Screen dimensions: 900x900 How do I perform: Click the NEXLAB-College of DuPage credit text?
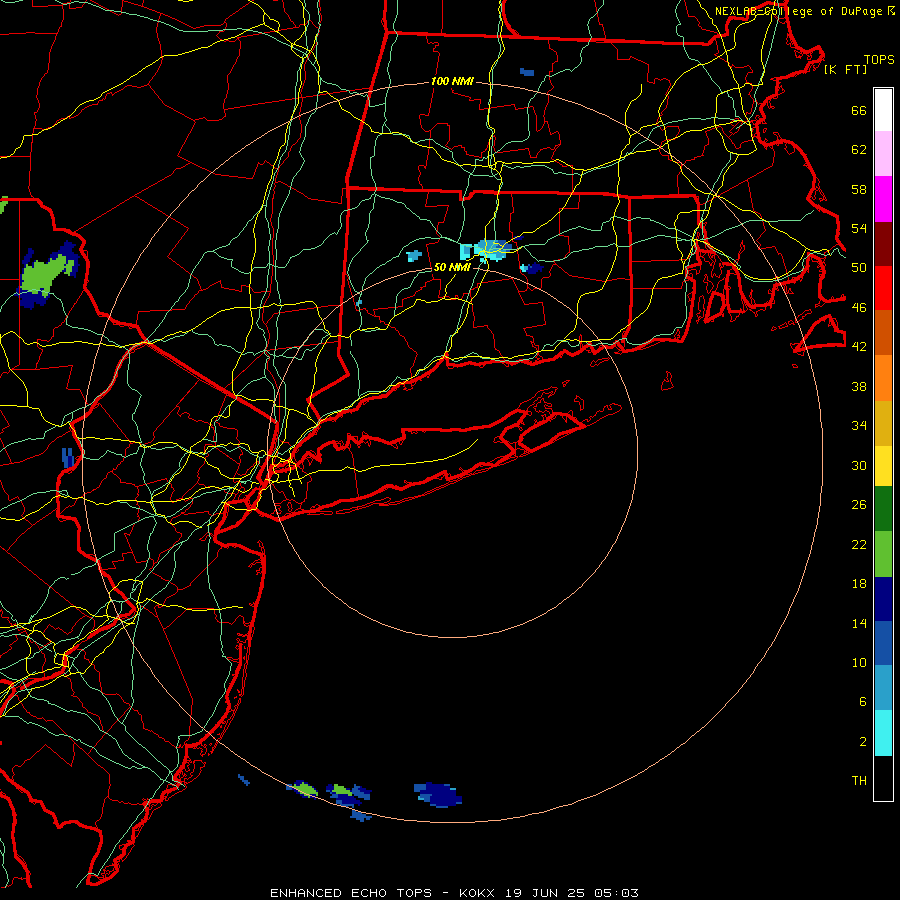point(799,11)
